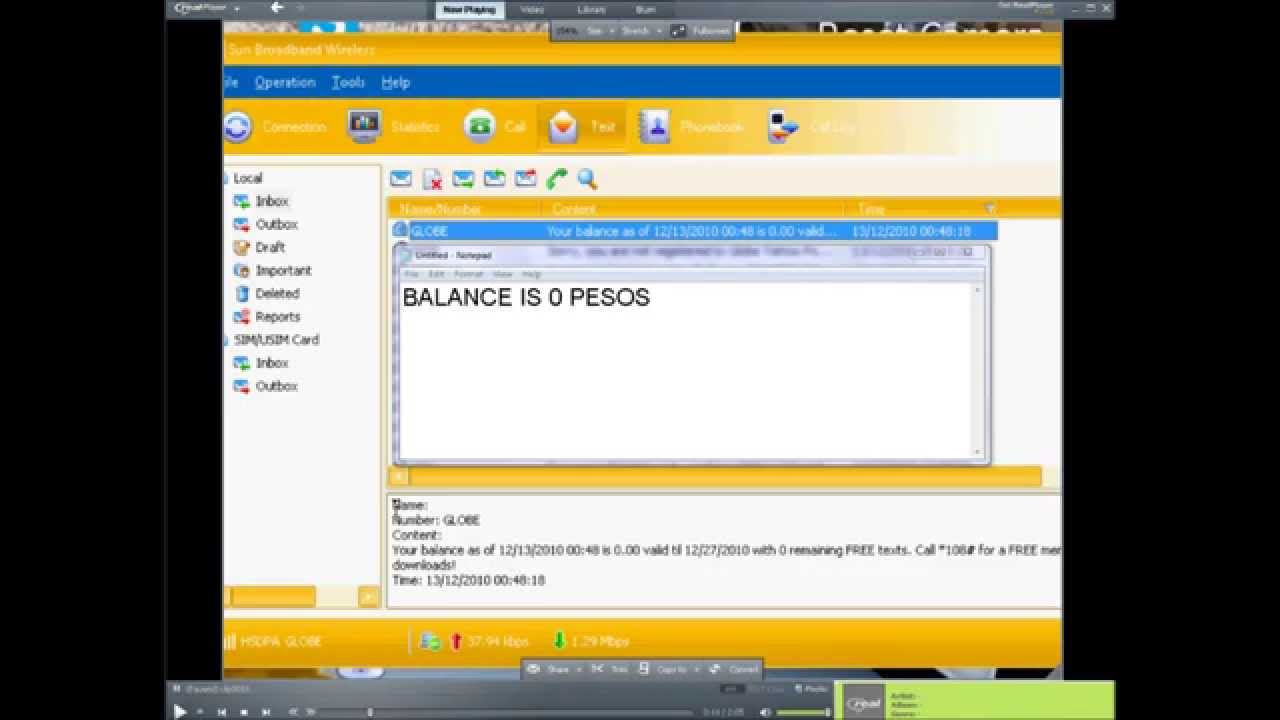Viewport: 1280px width, 720px height.
Task: Click the filter dropdown arrow in list header
Action: (990, 209)
